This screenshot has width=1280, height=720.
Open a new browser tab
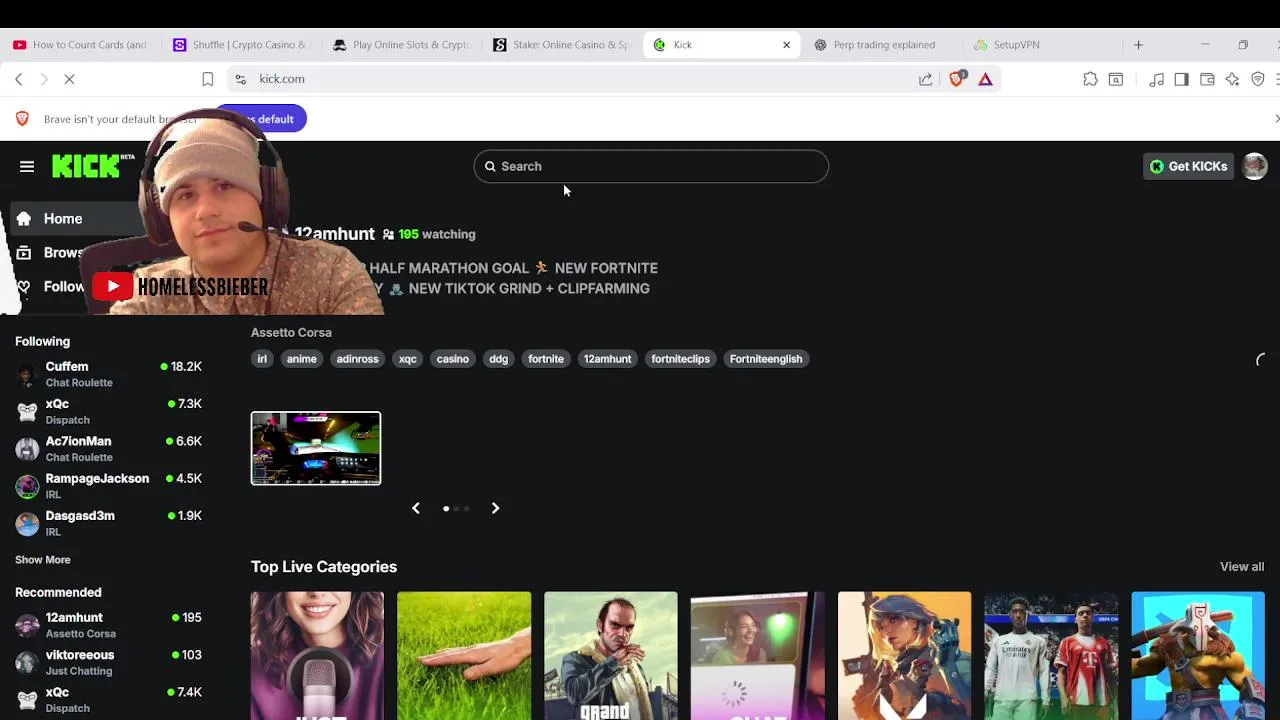click(x=1138, y=45)
